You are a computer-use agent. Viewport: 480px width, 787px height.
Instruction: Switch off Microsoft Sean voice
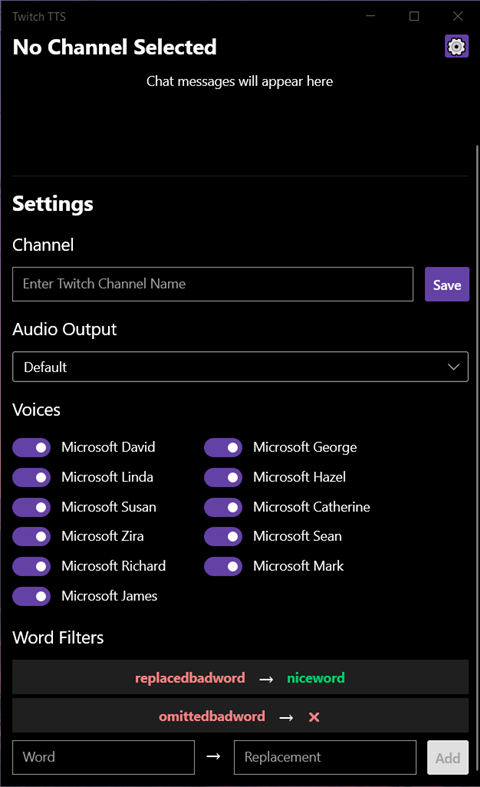223,537
